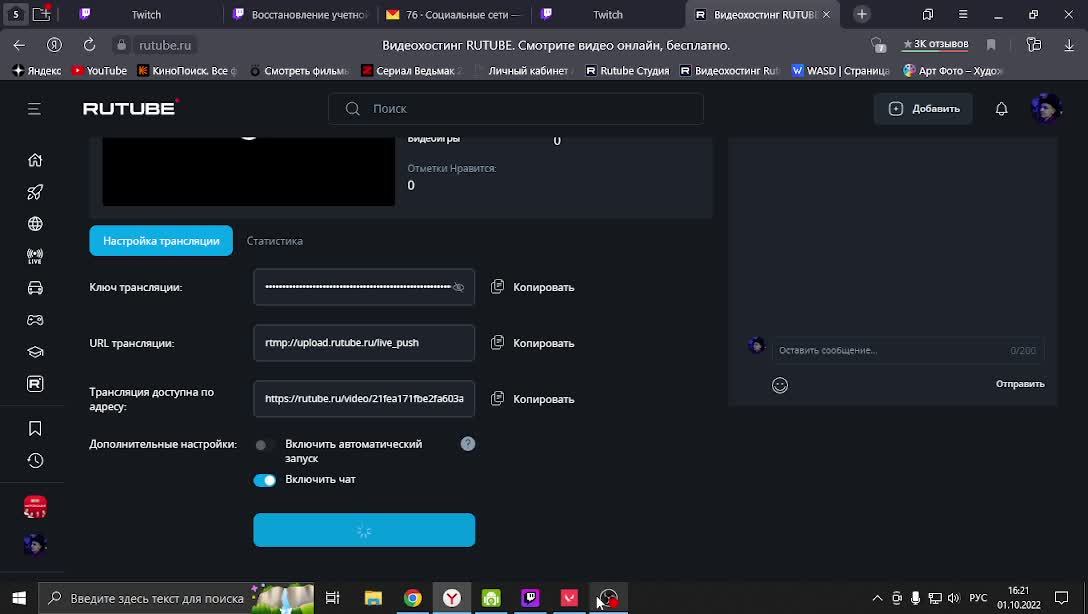Open the Yandex home button in toolbar
The width and height of the screenshot is (1088, 614).
[54, 45]
